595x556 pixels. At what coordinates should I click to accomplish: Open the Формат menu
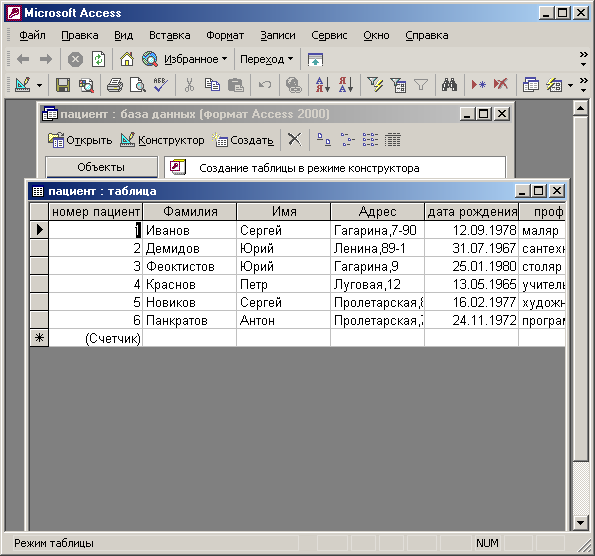pyautogui.click(x=225, y=35)
